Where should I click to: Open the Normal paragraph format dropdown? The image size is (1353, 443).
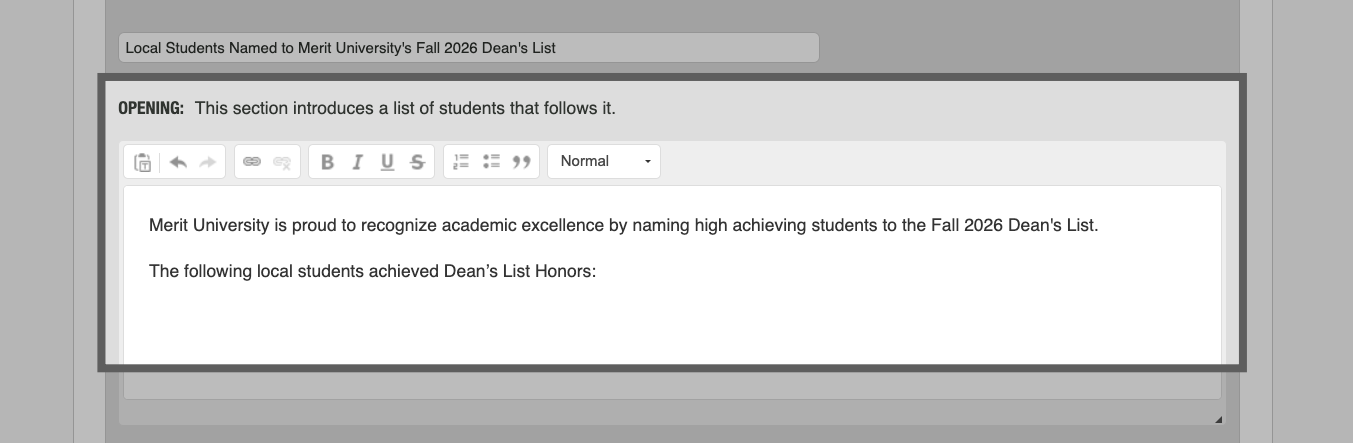(x=604, y=162)
